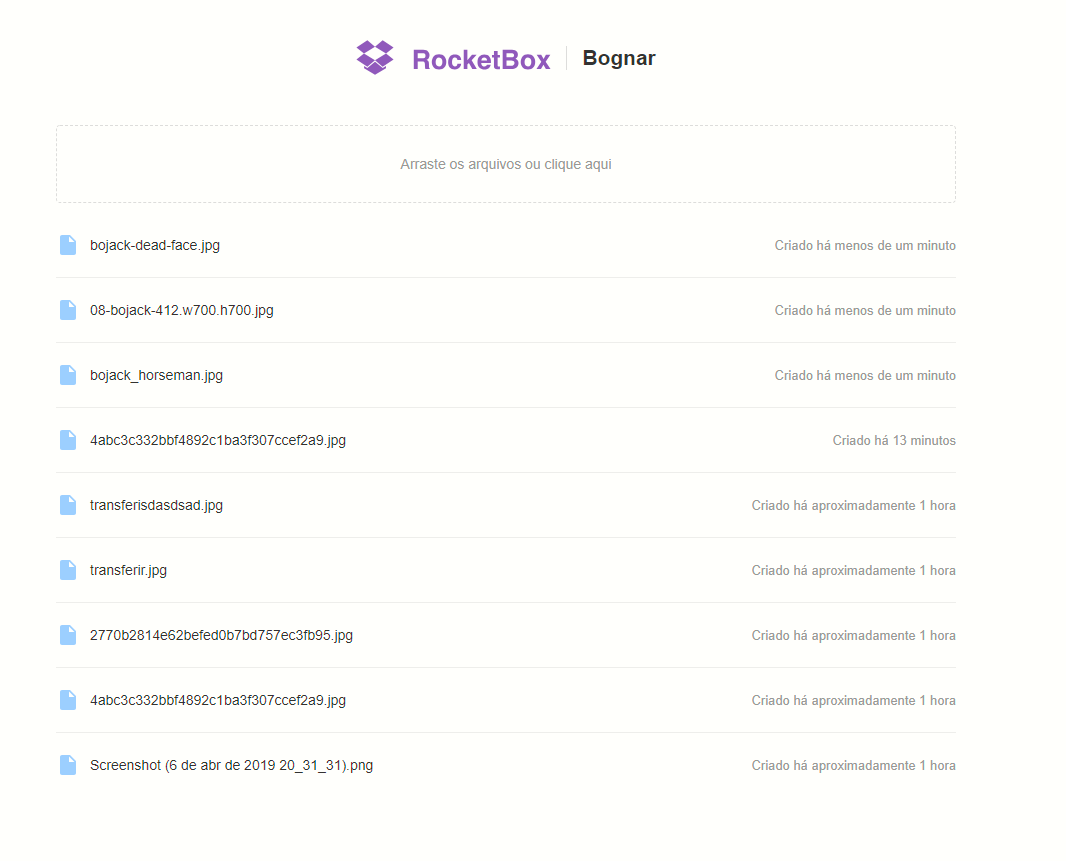1066x861 pixels.
Task: Open the file bojack_horseman.jpg
Action: click(x=157, y=375)
